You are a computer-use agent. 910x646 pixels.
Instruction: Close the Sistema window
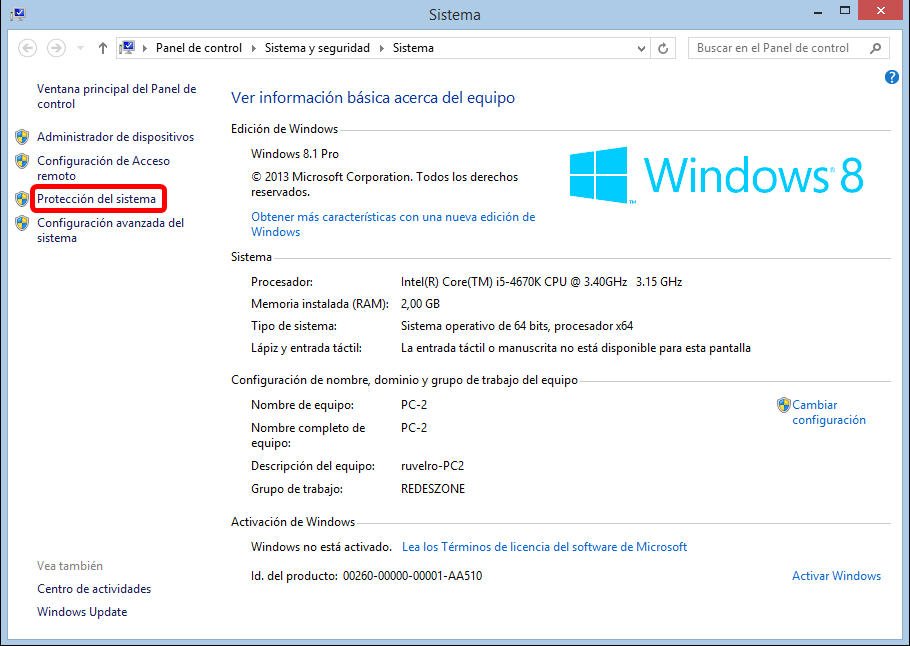pyautogui.click(x=880, y=10)
